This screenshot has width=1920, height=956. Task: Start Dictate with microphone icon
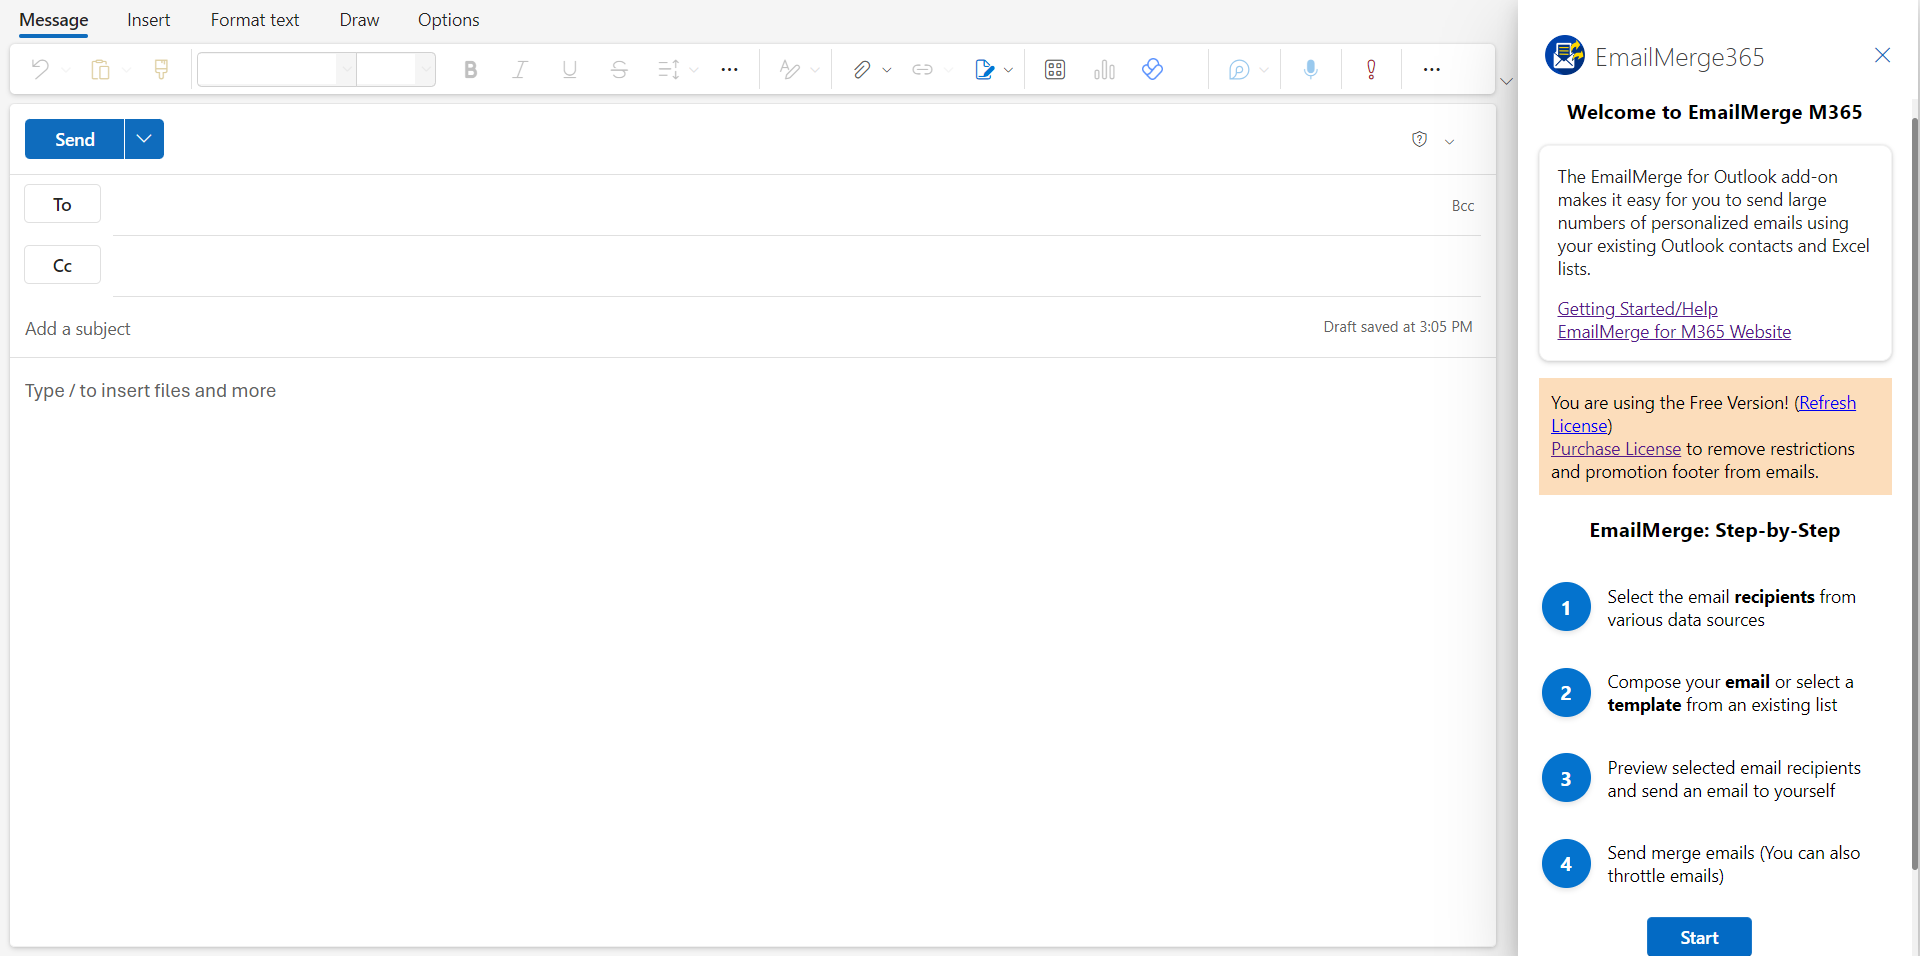pos(1311,69)
